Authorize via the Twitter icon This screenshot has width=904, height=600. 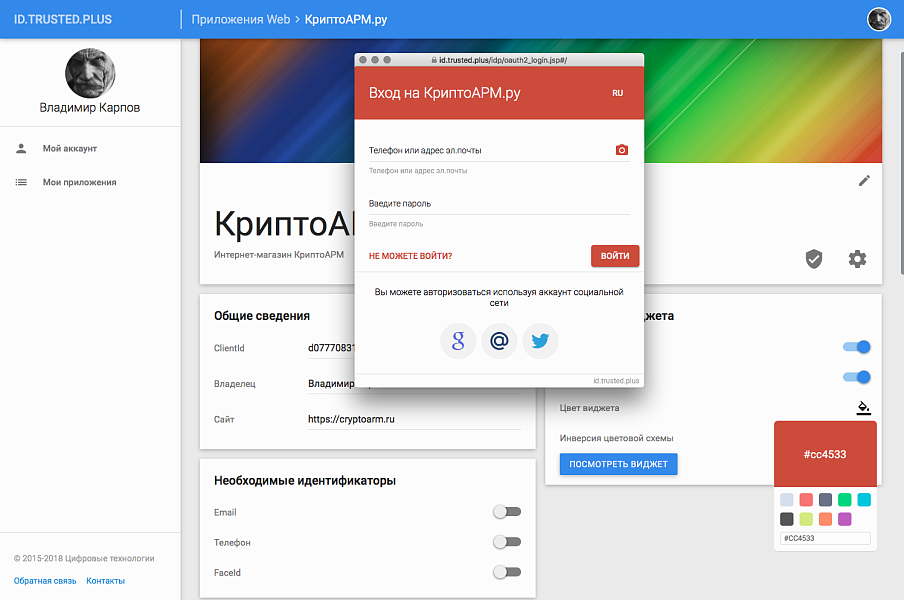click(x=540, y=340)
